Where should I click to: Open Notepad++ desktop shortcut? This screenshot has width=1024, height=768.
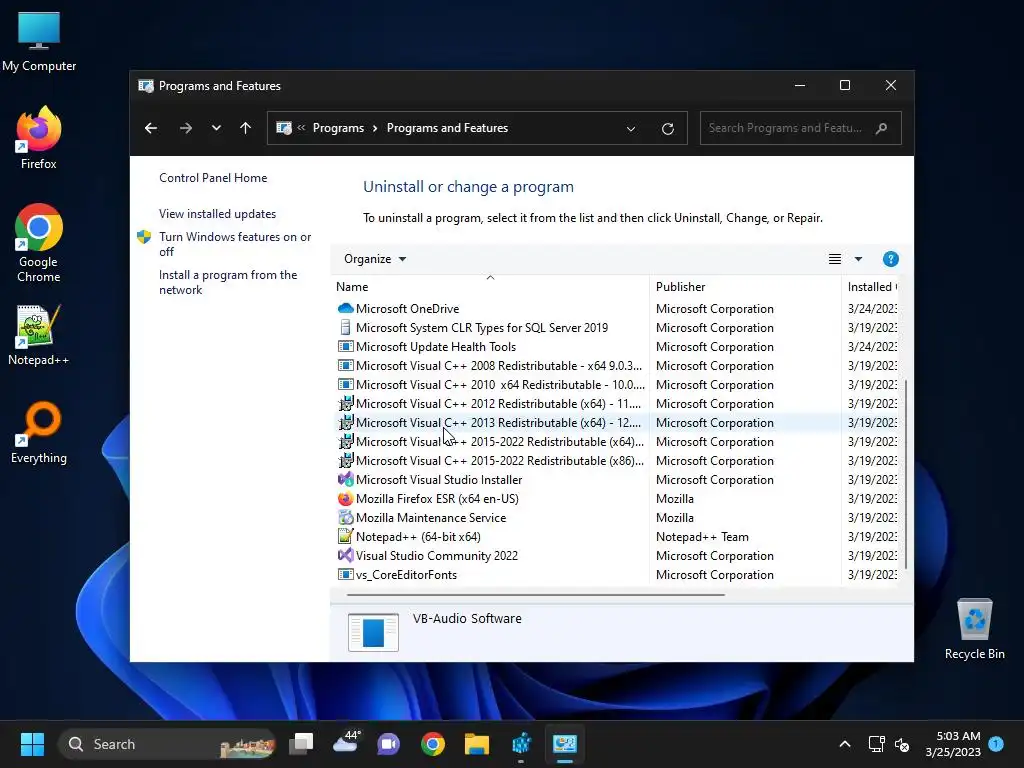click(x=39, y=335)
